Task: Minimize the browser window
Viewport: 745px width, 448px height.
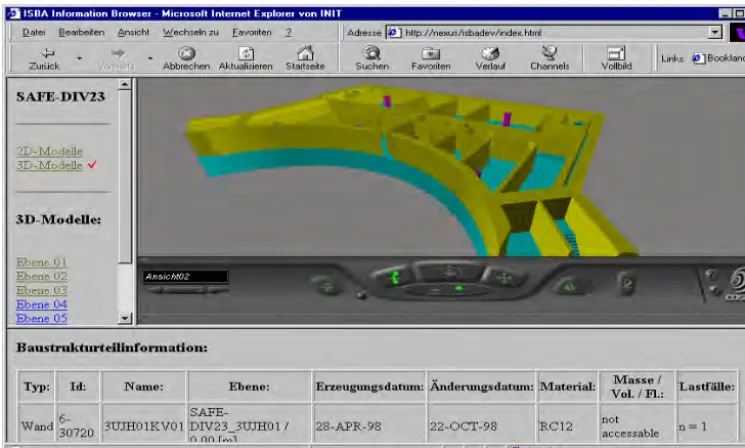Action: pos(725,14)
